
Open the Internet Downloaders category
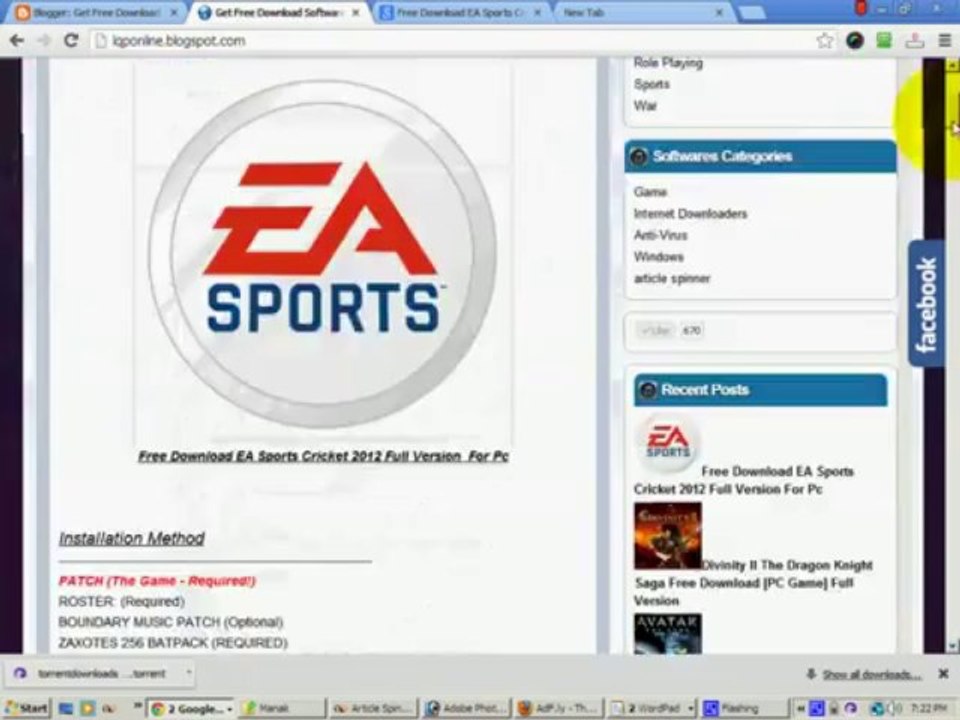click(x=691, y=213)
